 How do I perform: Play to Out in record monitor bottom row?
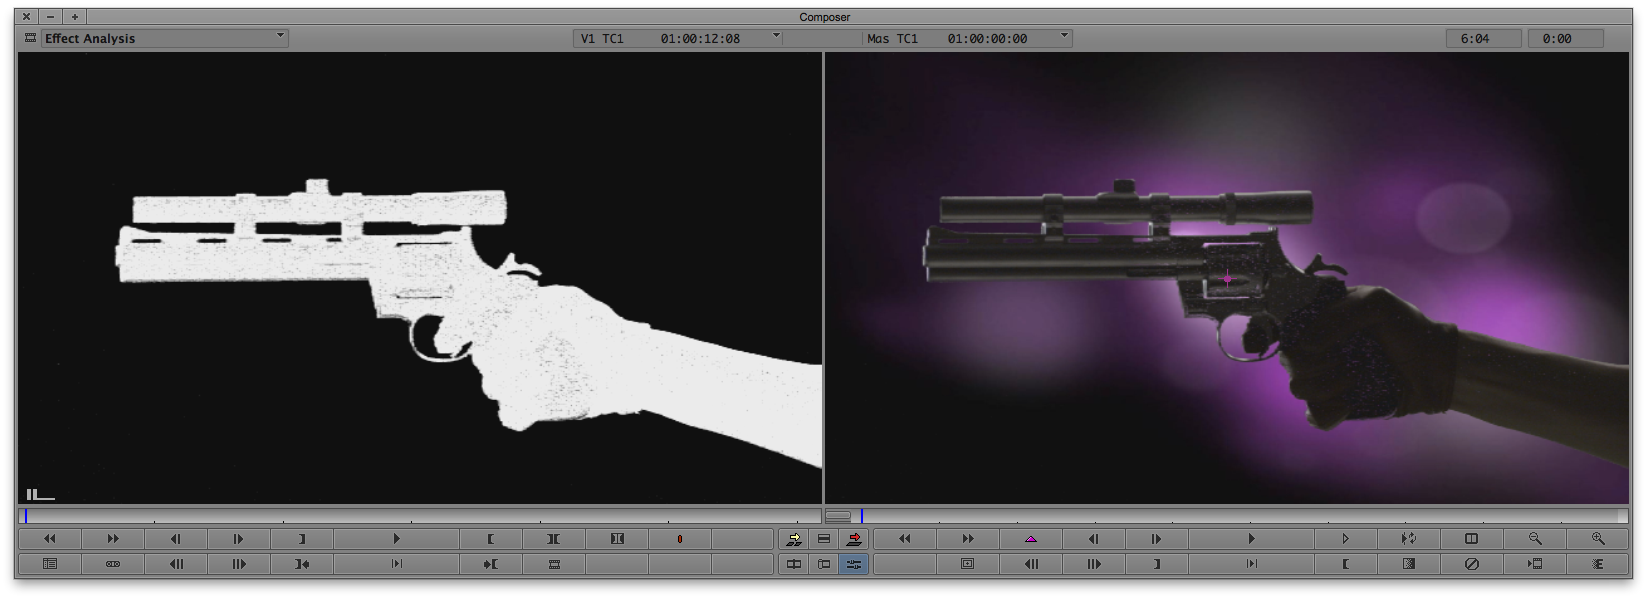(x=1251, y=564)
